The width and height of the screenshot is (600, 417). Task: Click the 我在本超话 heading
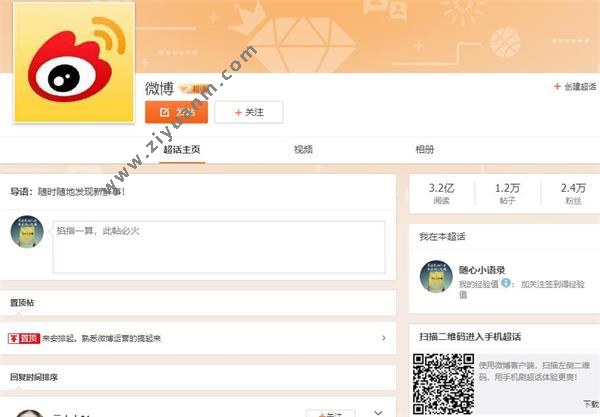[442, 237]
